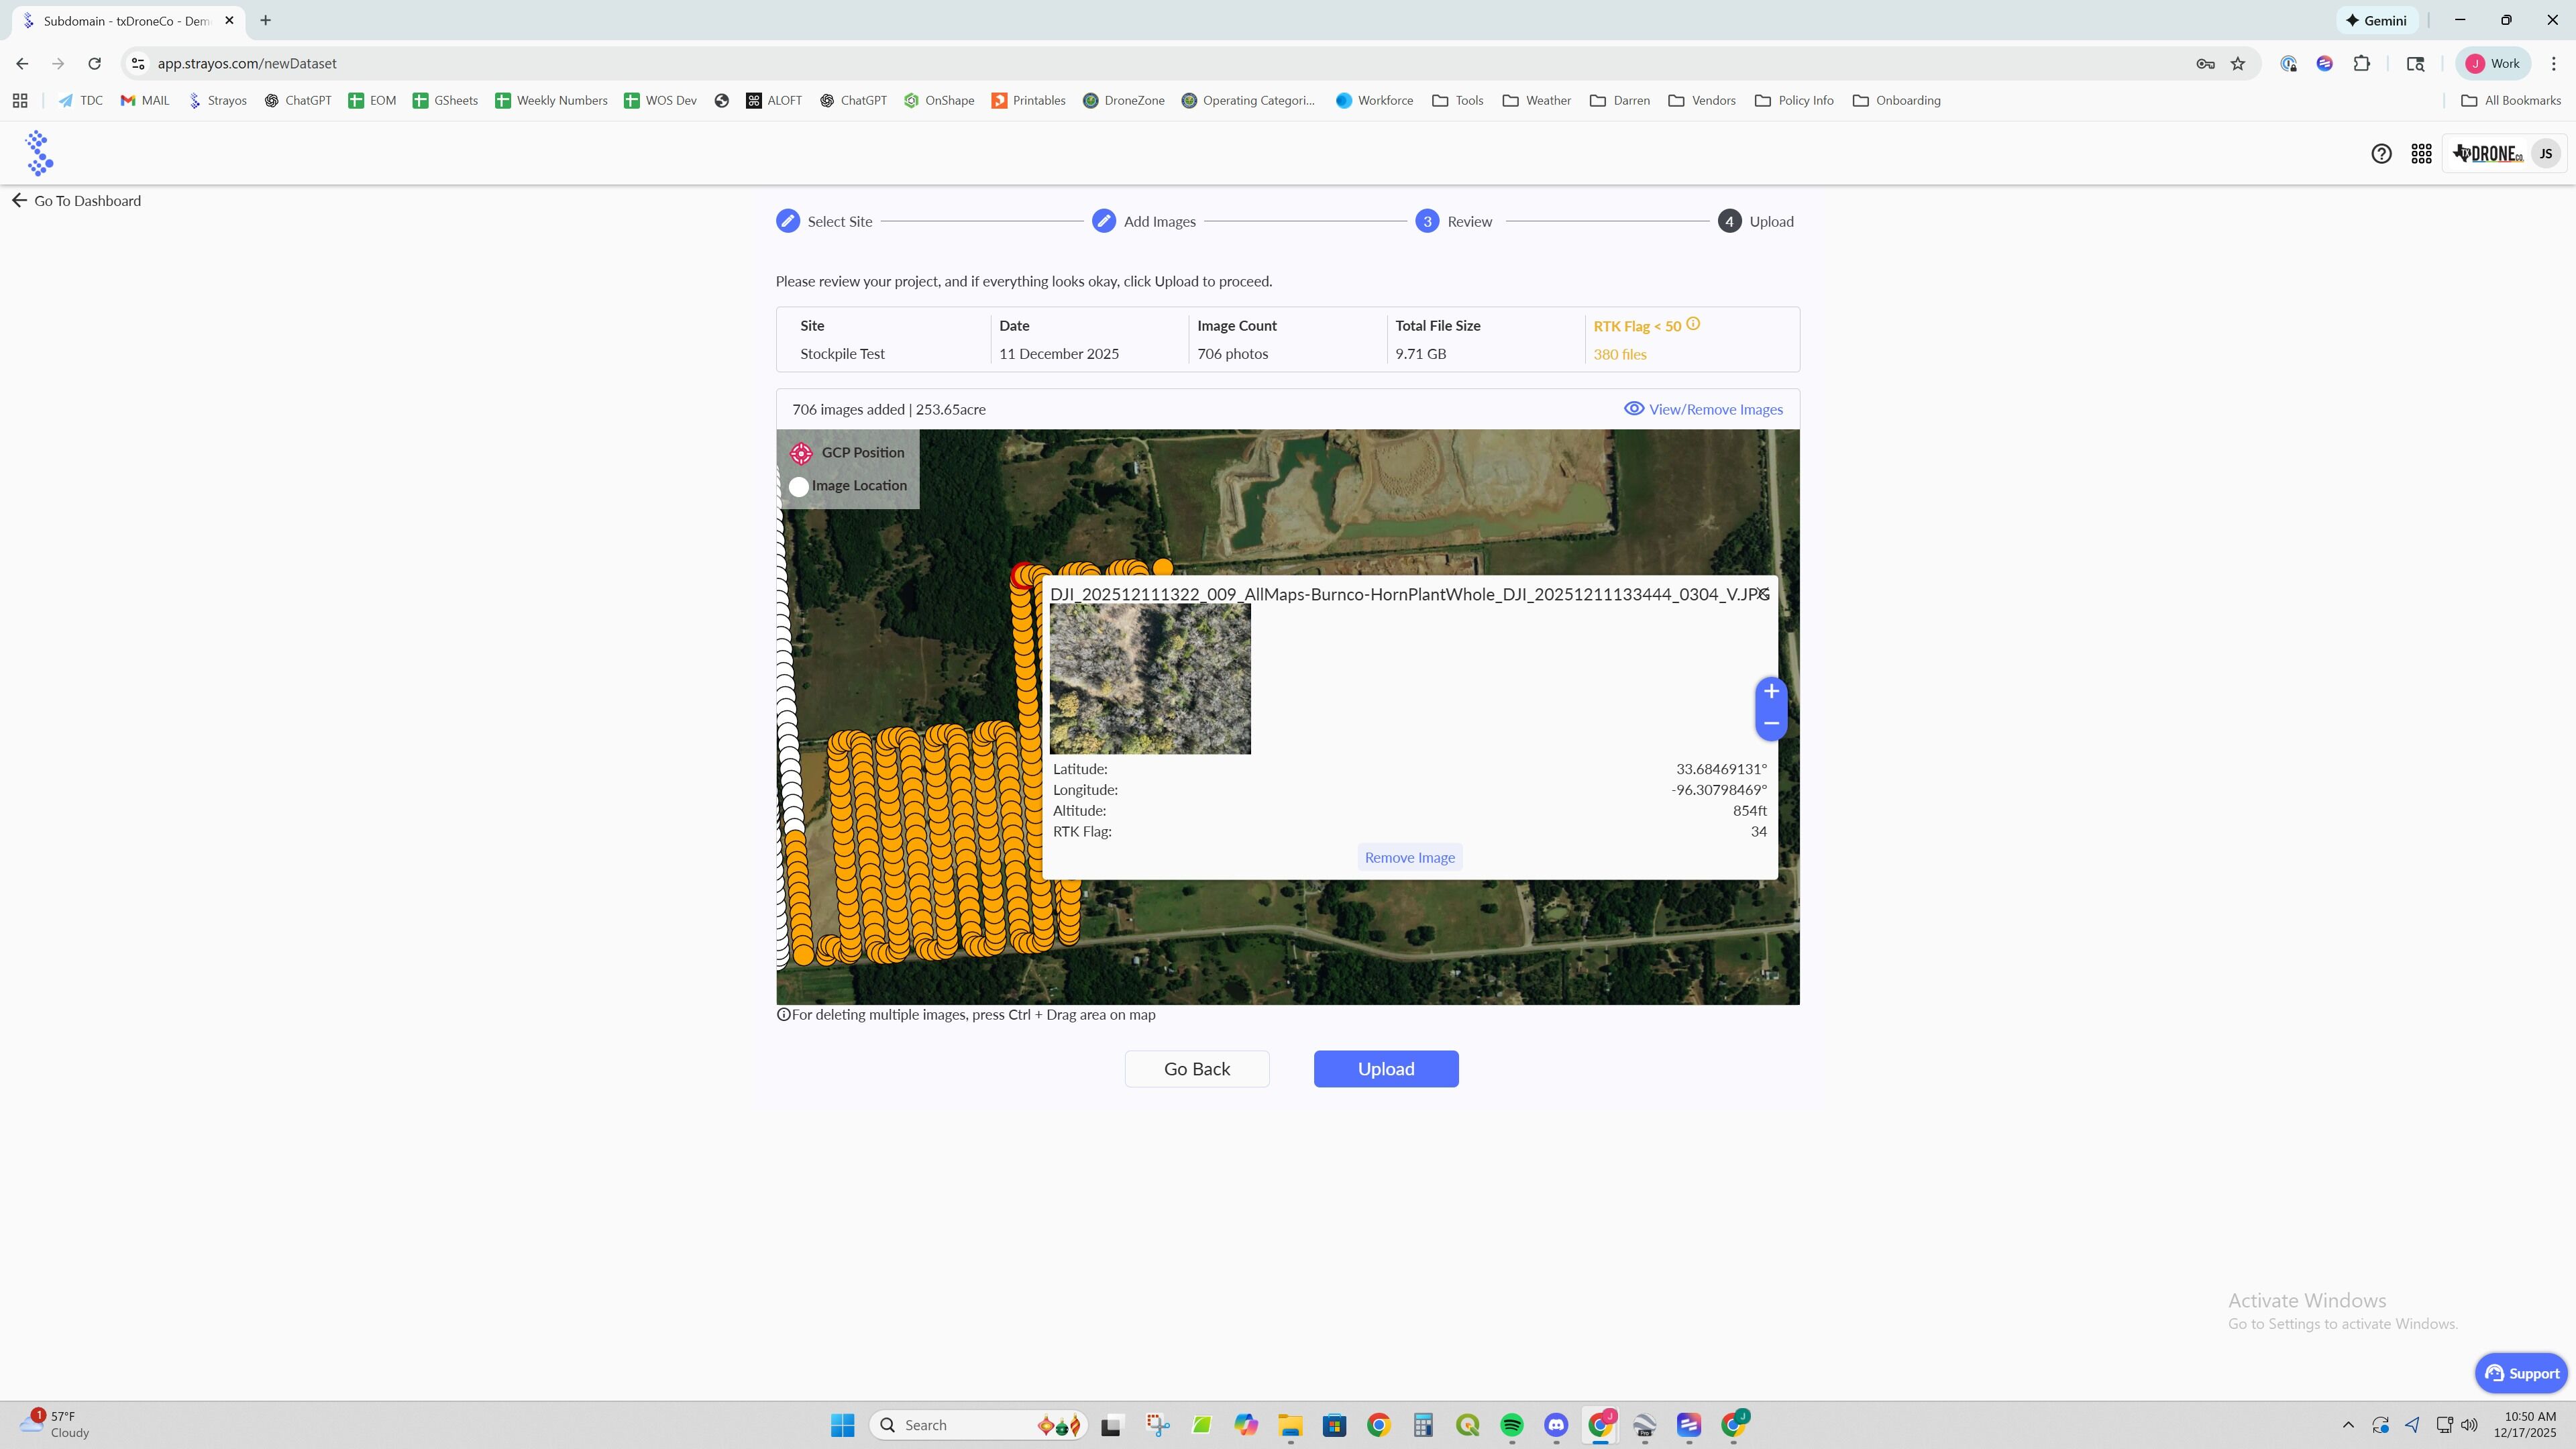Screen dimensions: 2576x1449
Task: Click the address bar URL field
Action: [x=1160, y=64]
